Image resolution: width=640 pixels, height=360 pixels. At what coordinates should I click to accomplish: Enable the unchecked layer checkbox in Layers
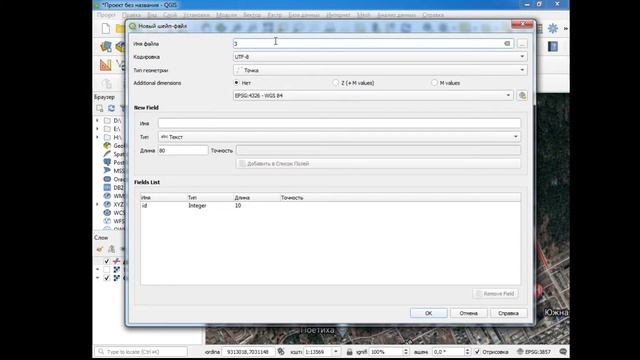(107, 269)
